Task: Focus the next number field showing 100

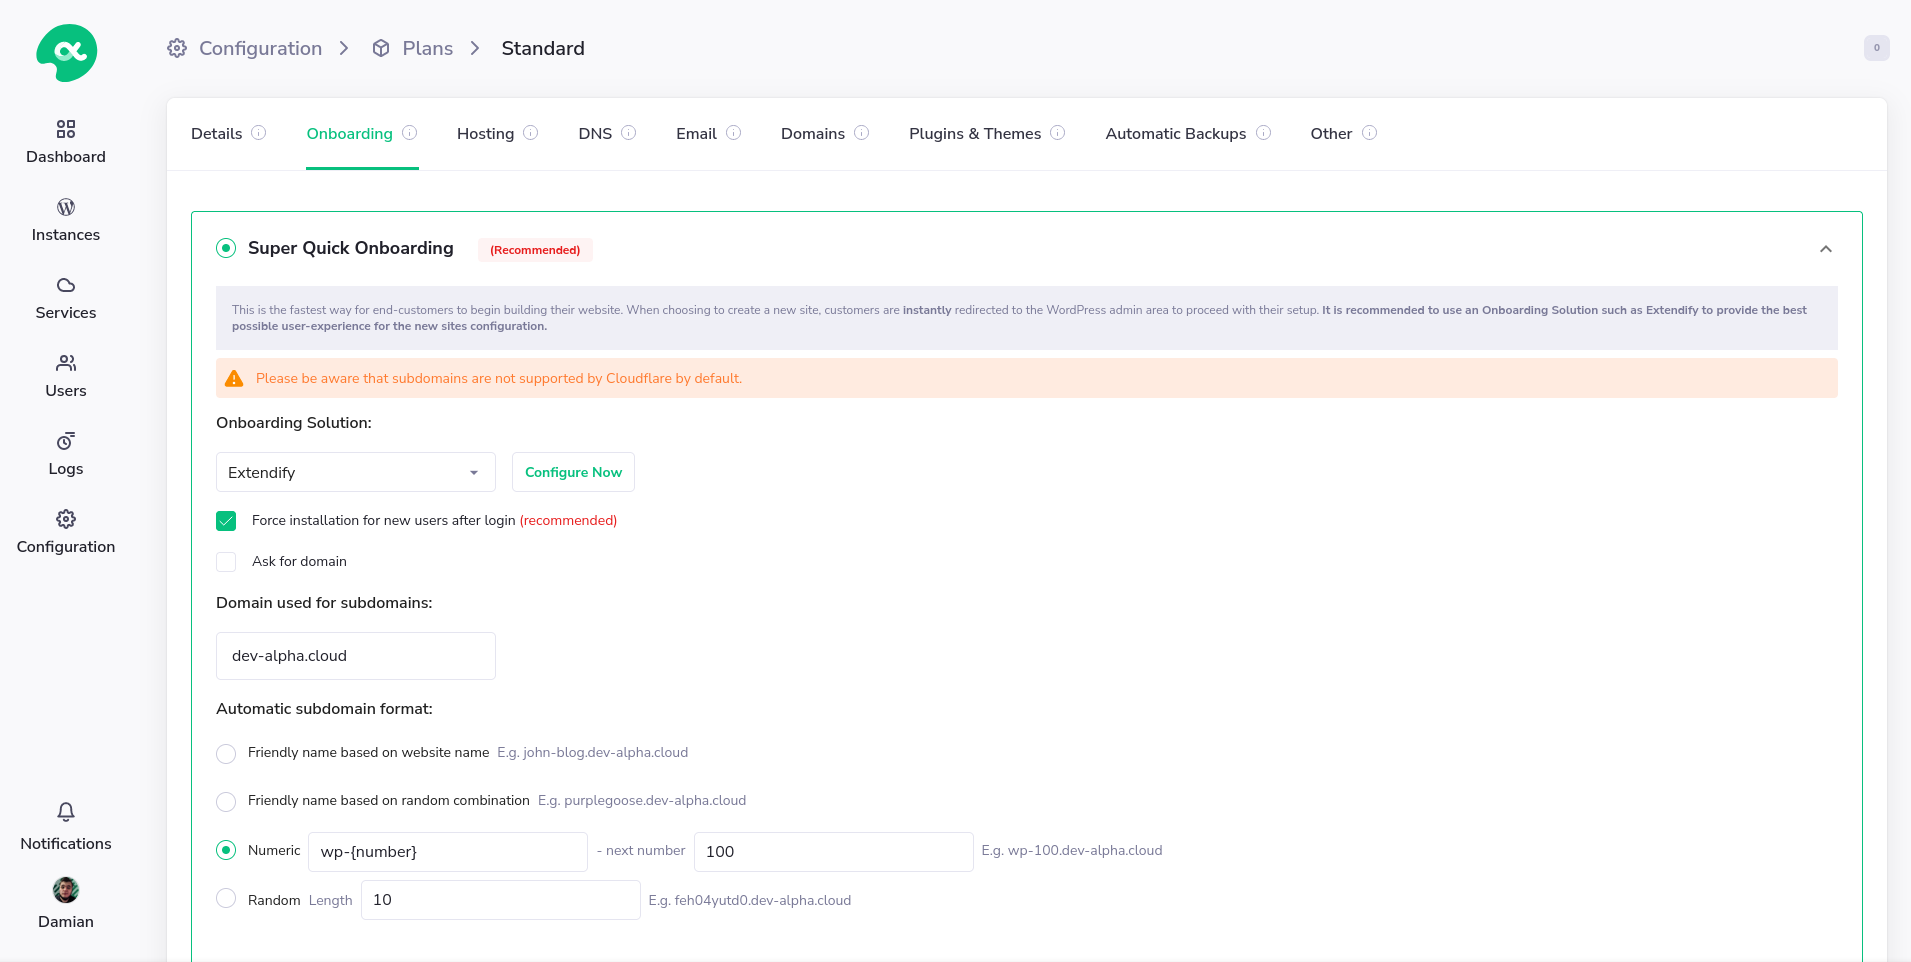Action: click(x=834, y=852)
